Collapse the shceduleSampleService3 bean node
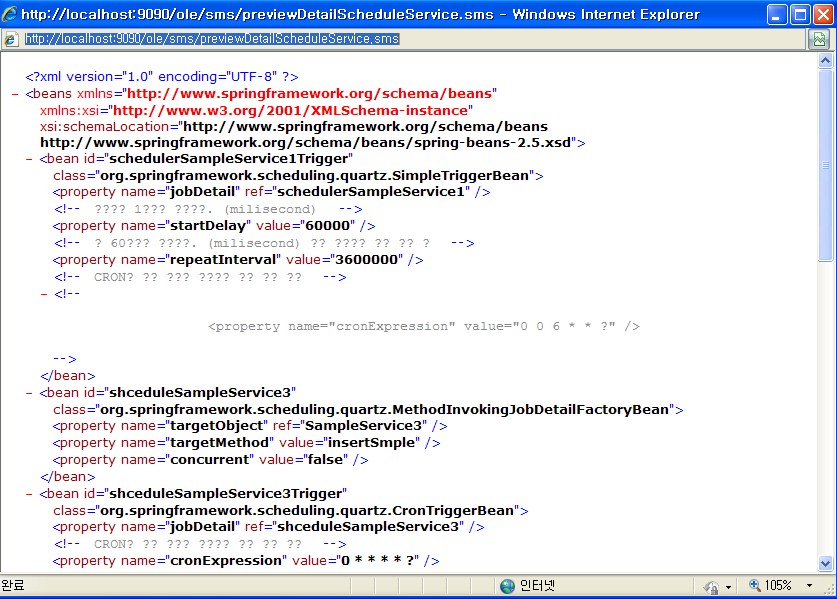The image size is (837, 599). [29, 392]
